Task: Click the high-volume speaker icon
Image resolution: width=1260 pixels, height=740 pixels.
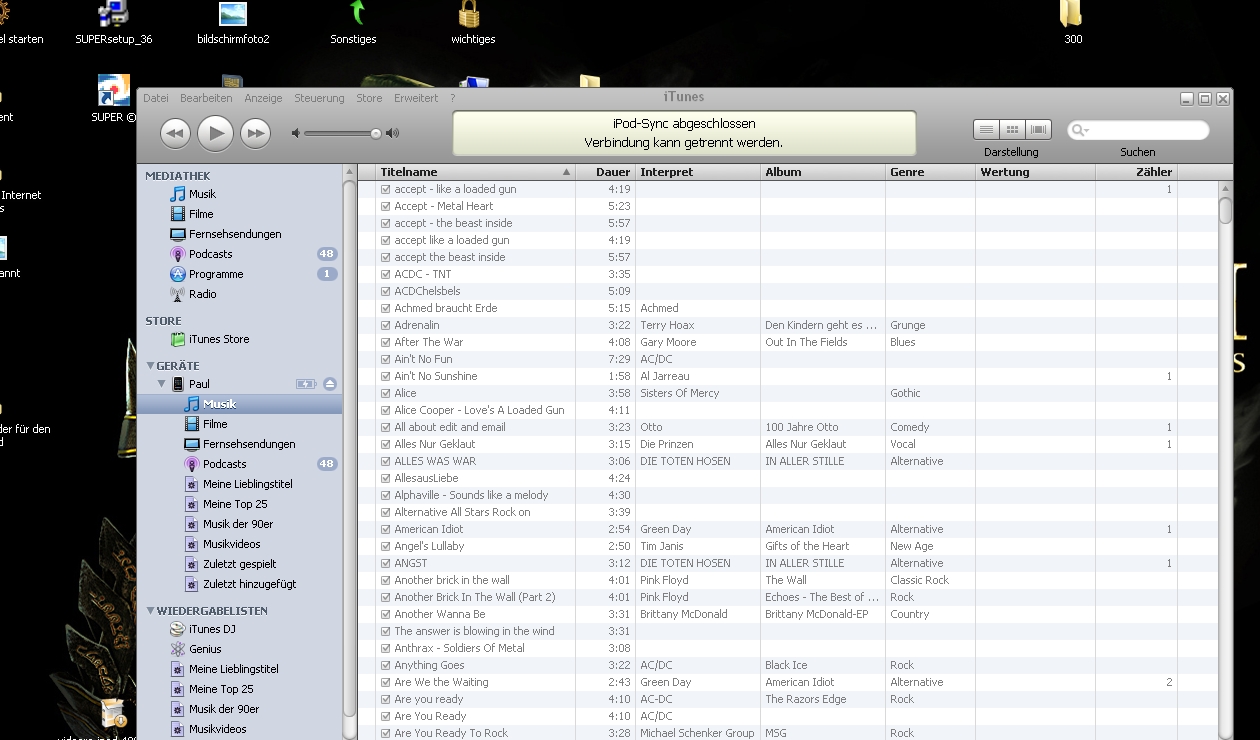Action: click(392, 133)
